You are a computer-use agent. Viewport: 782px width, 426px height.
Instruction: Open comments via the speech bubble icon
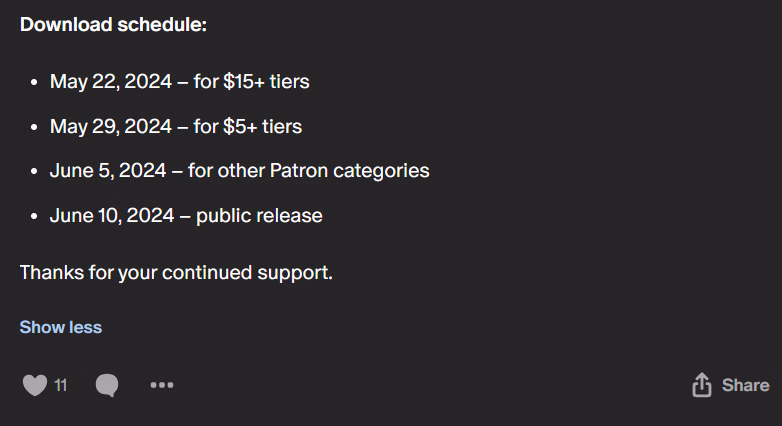tap(107, 385)
